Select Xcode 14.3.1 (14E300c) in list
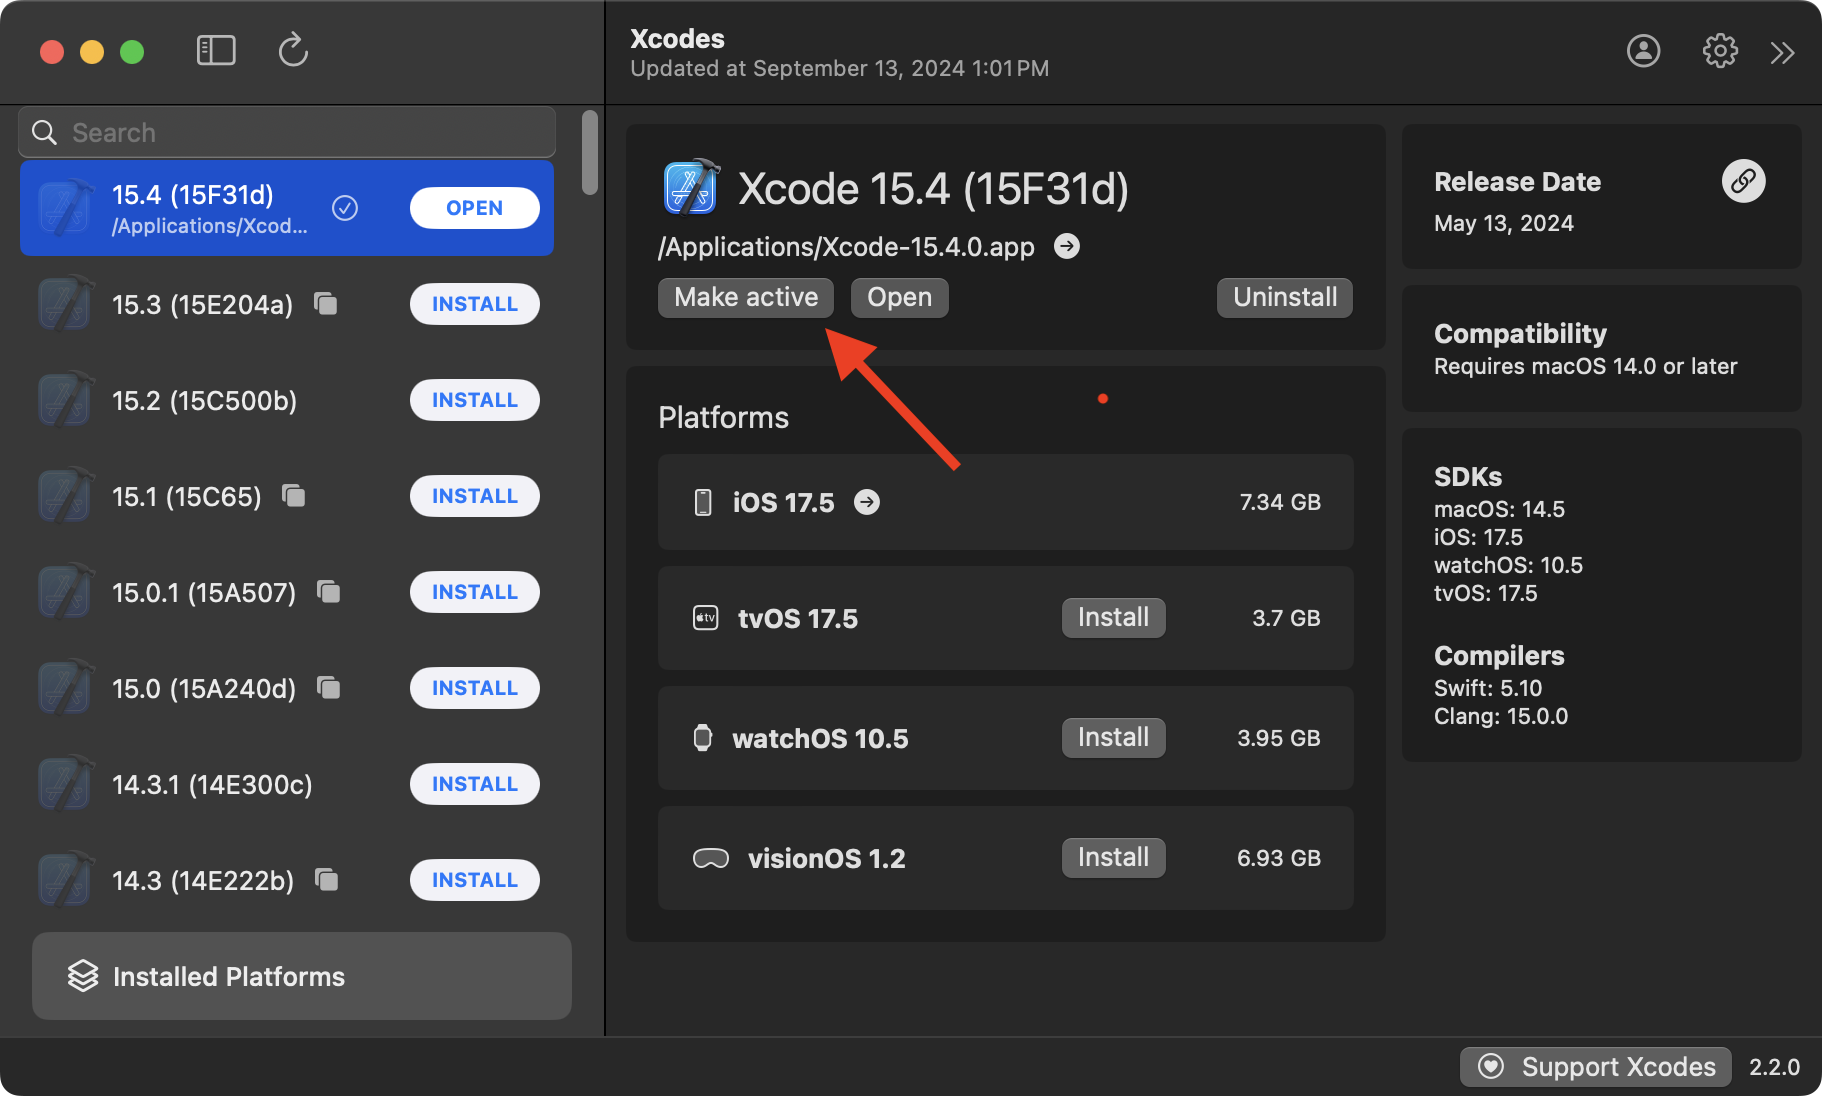This screenshot has height=1096, width=1822. pos(212,785)
